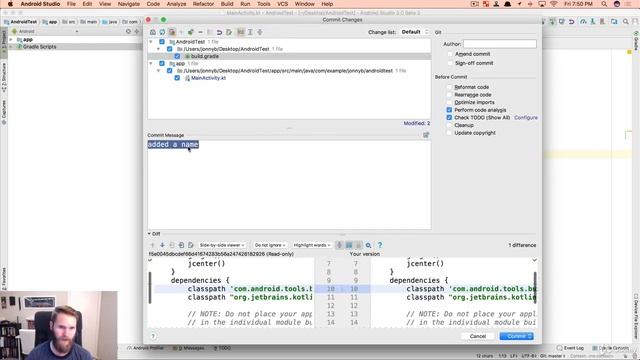Open the Highlight words dropdown
This screenshot has height=360, width=640.
tap(312, 245)
